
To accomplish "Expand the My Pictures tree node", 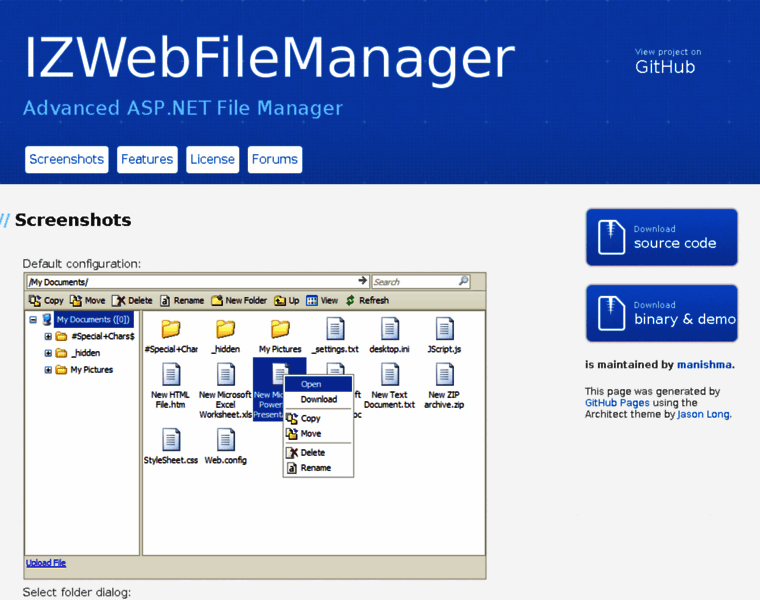I will 48,370.
